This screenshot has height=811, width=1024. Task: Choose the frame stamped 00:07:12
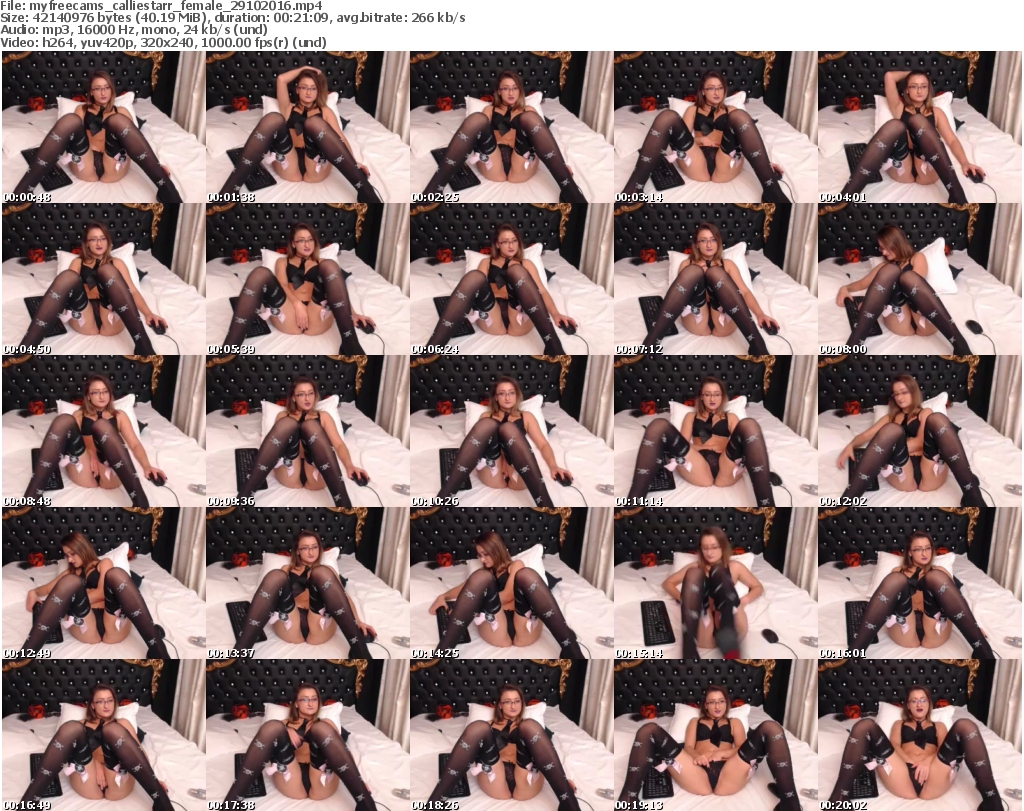click(715, 279)
